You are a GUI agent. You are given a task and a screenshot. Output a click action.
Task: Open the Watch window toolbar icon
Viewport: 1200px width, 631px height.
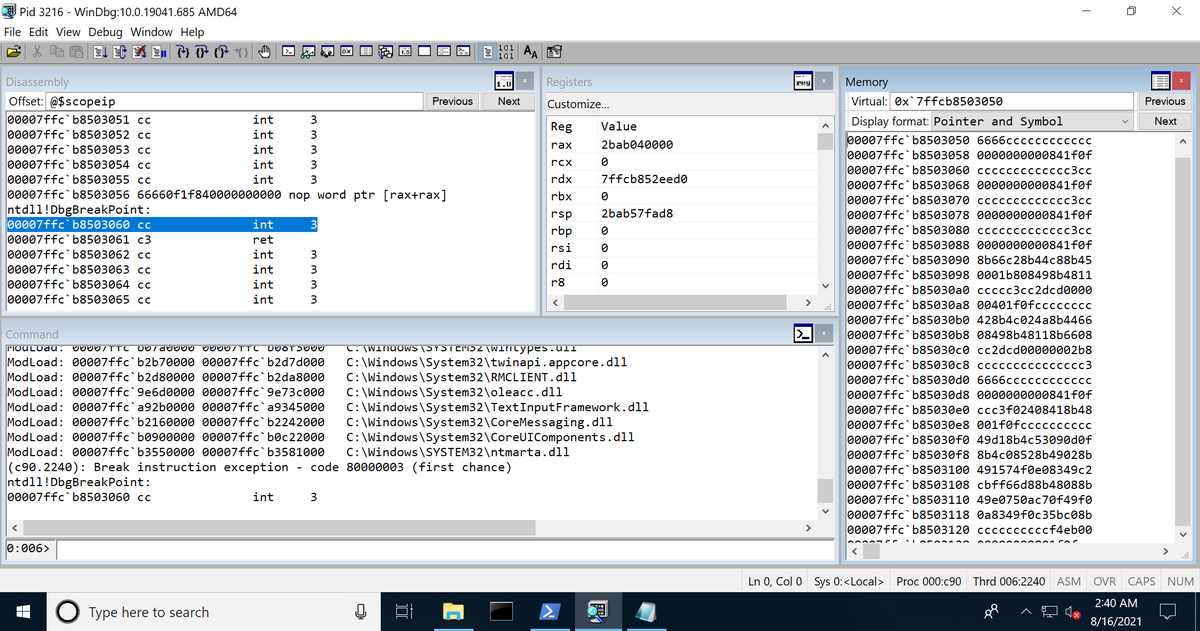(307, 51)
